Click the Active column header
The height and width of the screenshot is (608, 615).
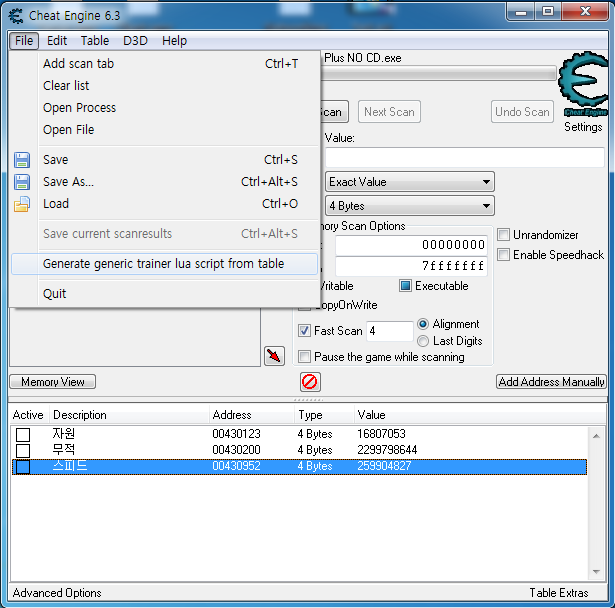pyautogui.click(x=28, y=415)
